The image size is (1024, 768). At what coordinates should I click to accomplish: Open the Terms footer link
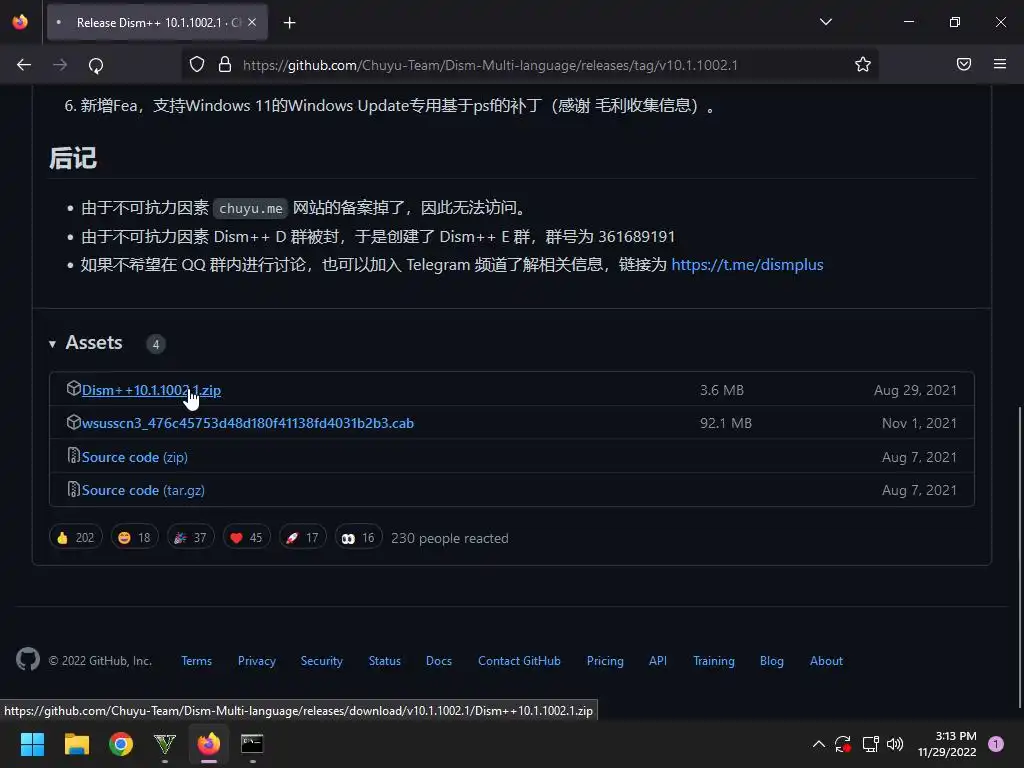pos(197,661)
